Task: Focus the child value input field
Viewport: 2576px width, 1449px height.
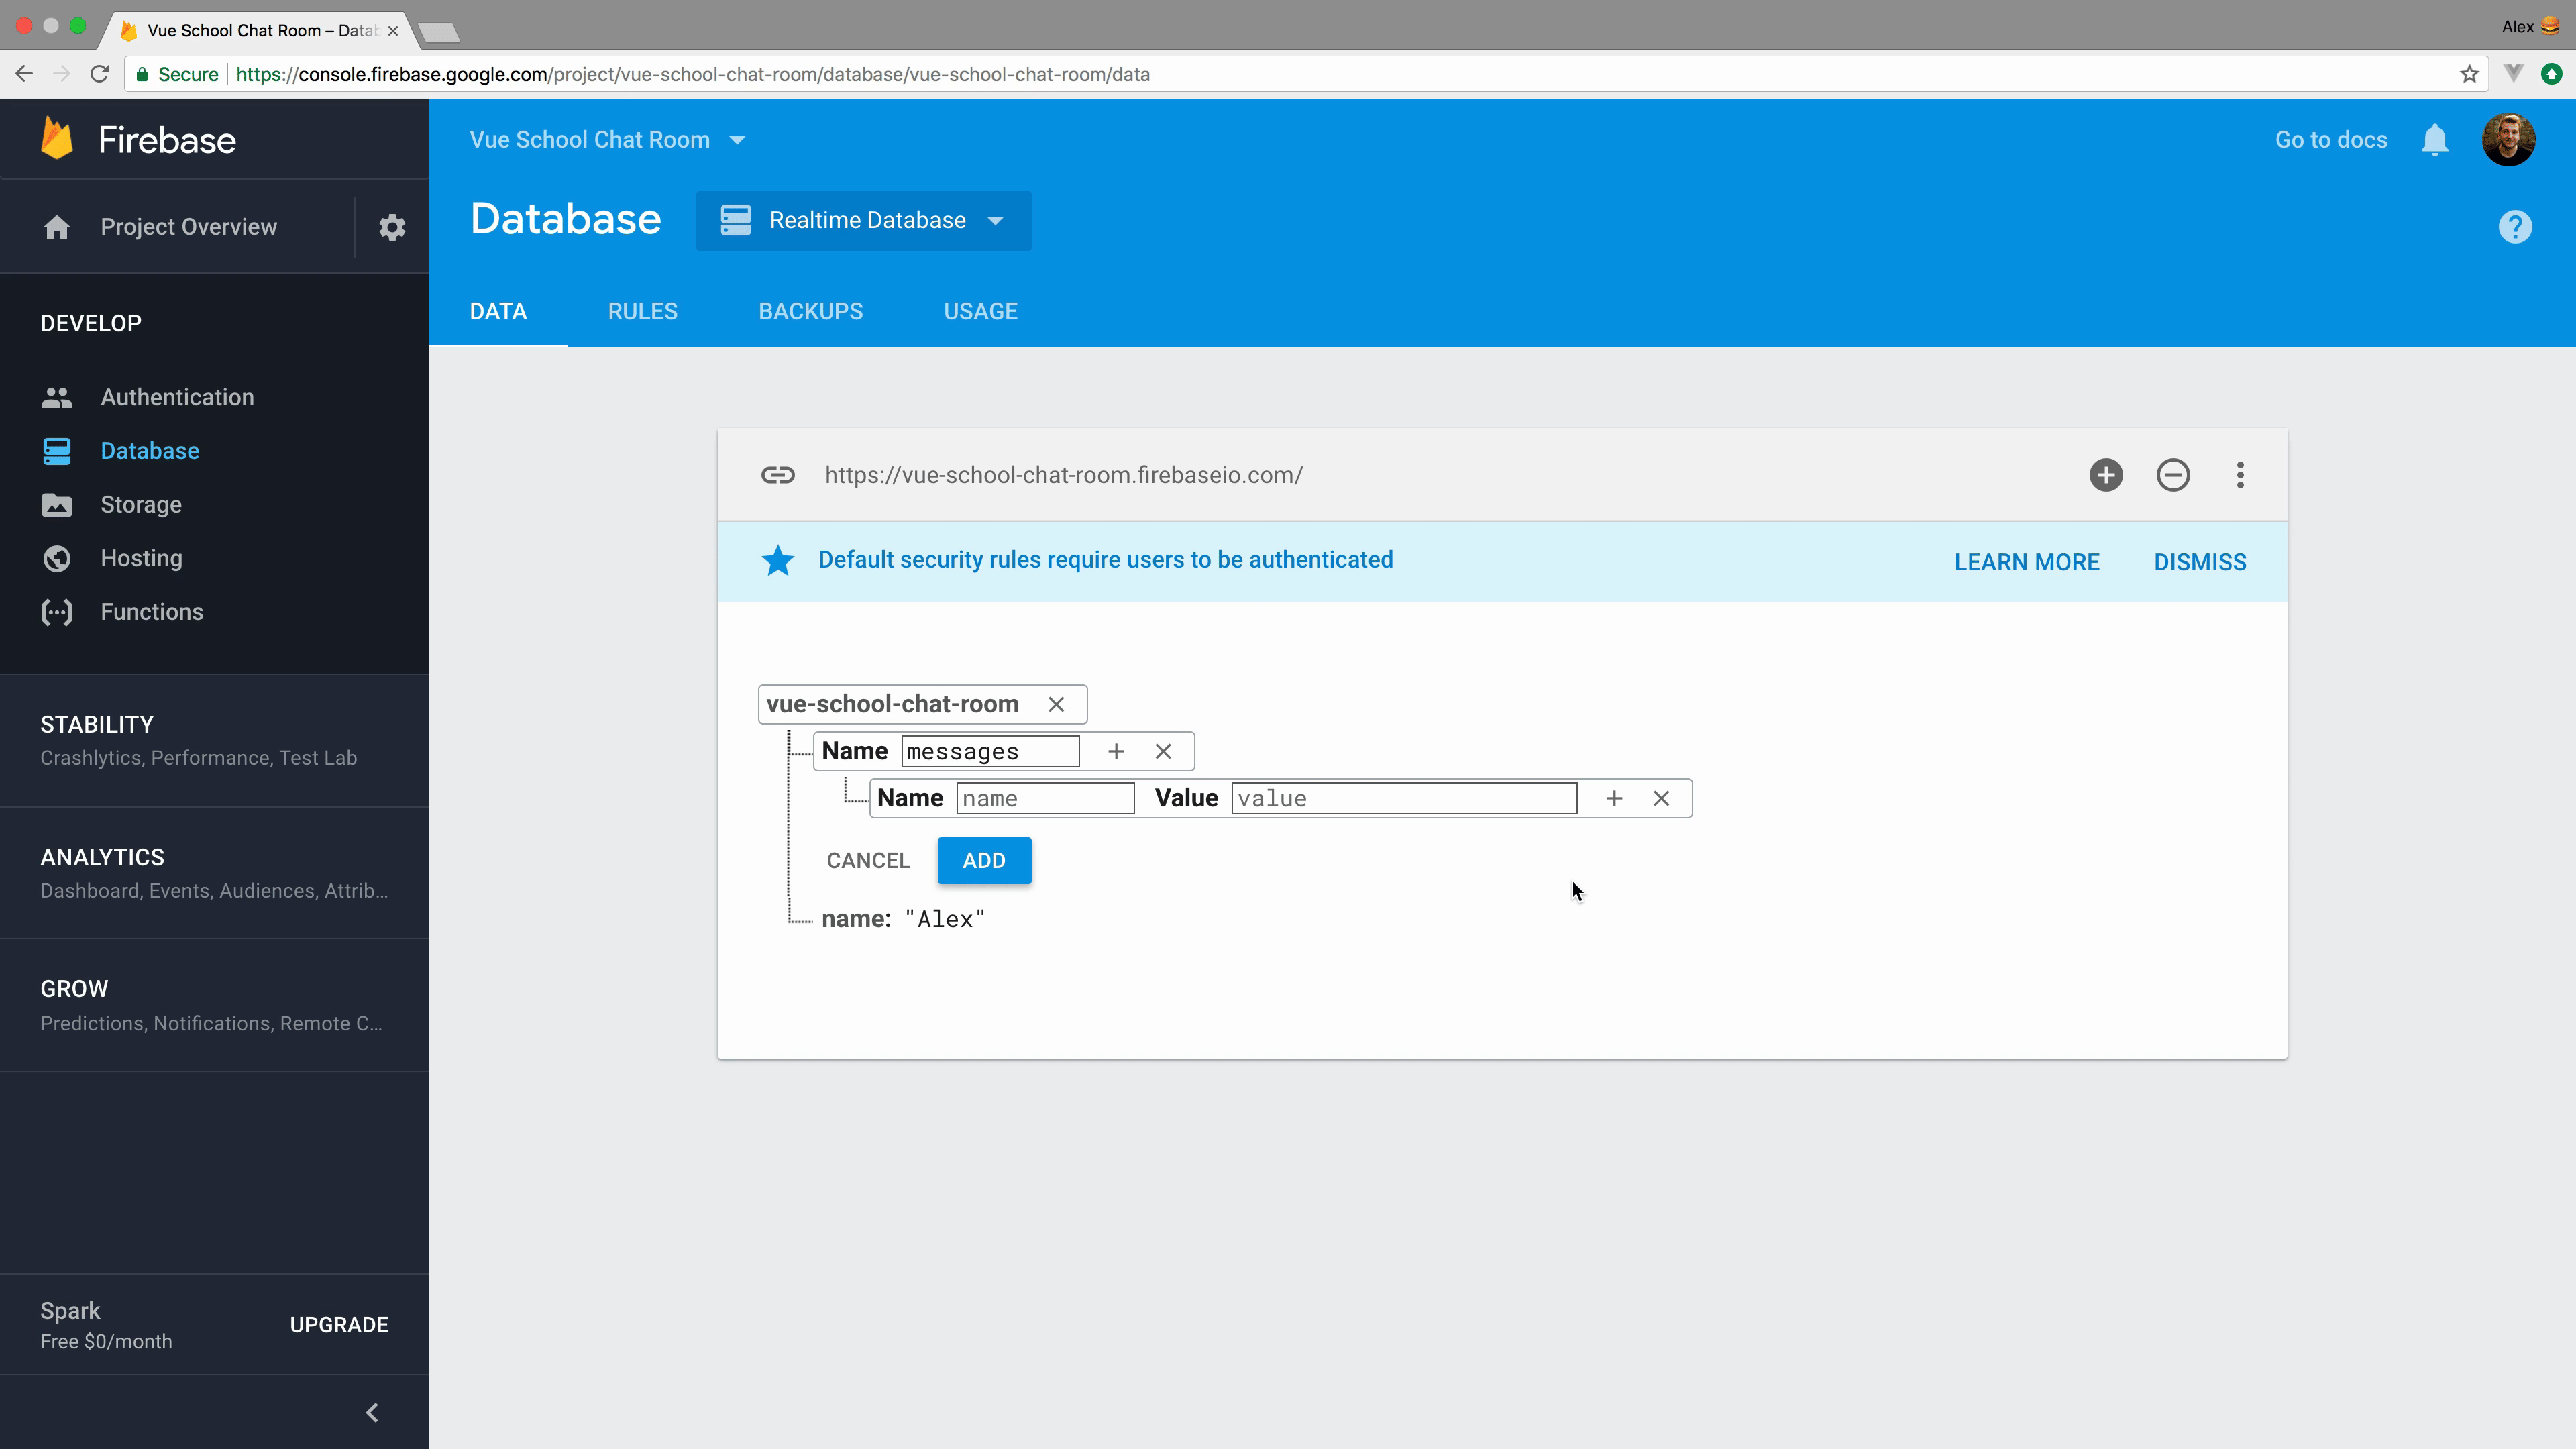Action: pos(1404,798)
